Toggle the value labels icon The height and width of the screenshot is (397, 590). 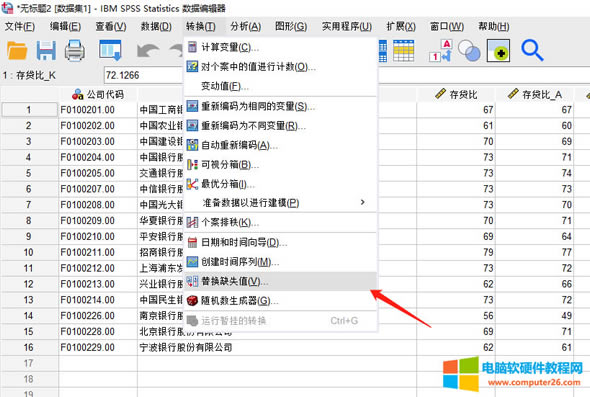pyautogui.click(x=440, y=50)
